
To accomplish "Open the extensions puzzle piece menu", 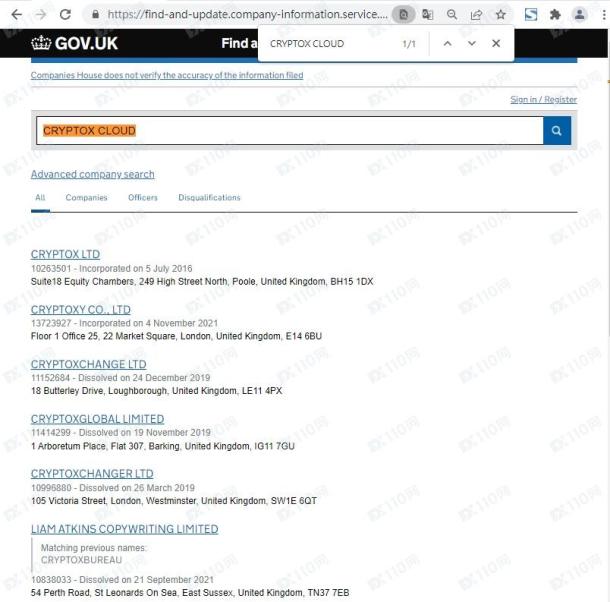I will click(x=555, y=15).
